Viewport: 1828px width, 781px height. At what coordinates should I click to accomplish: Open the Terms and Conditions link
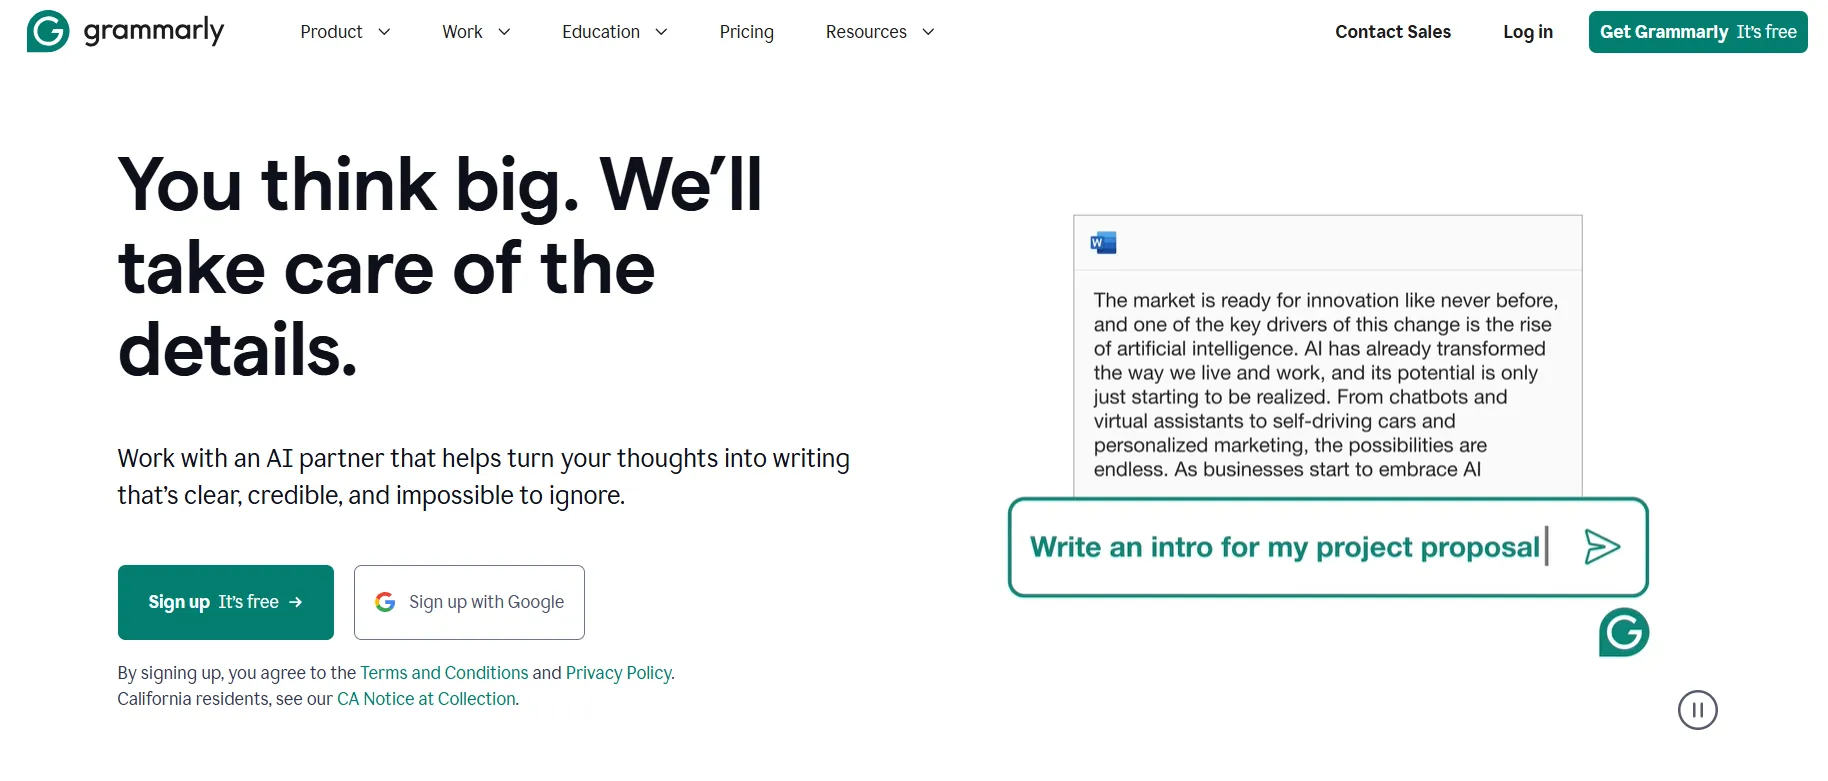tap(444, 673)
